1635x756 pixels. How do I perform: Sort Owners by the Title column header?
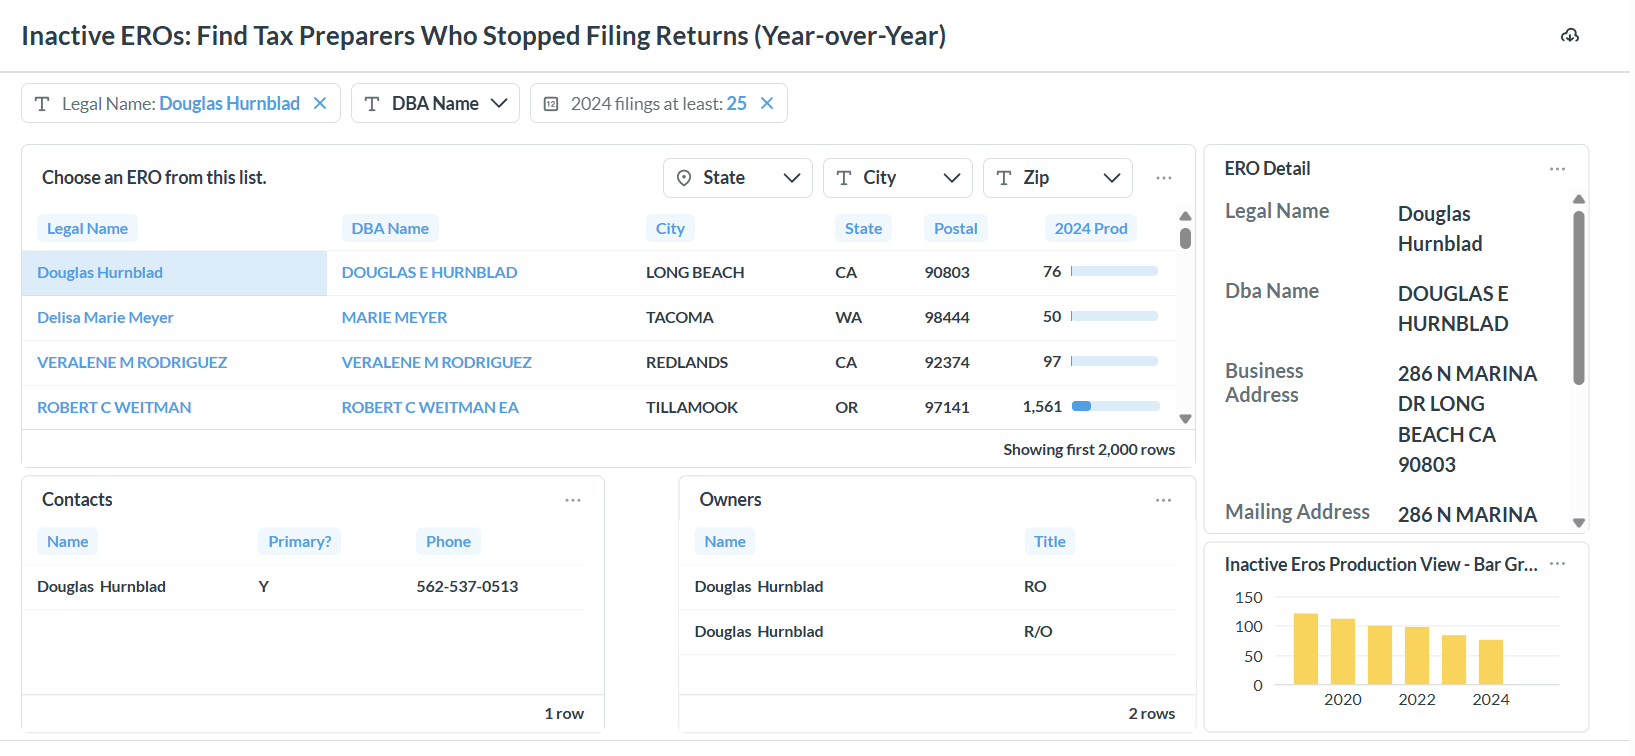pos(1049,541)
